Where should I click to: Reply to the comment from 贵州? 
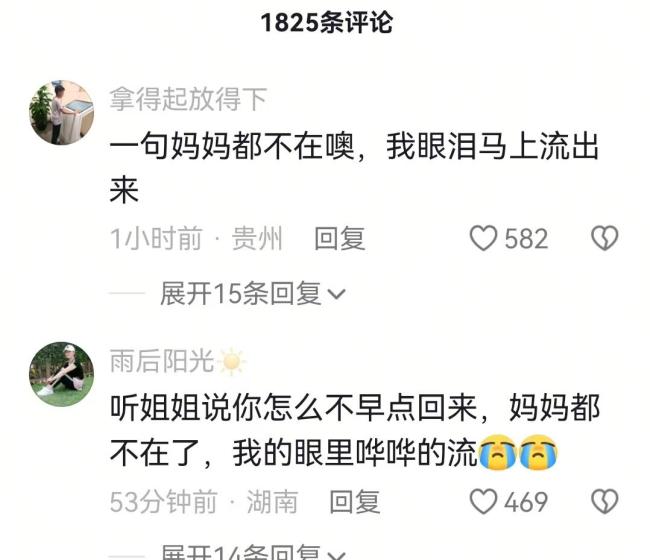tap(340, 239)
